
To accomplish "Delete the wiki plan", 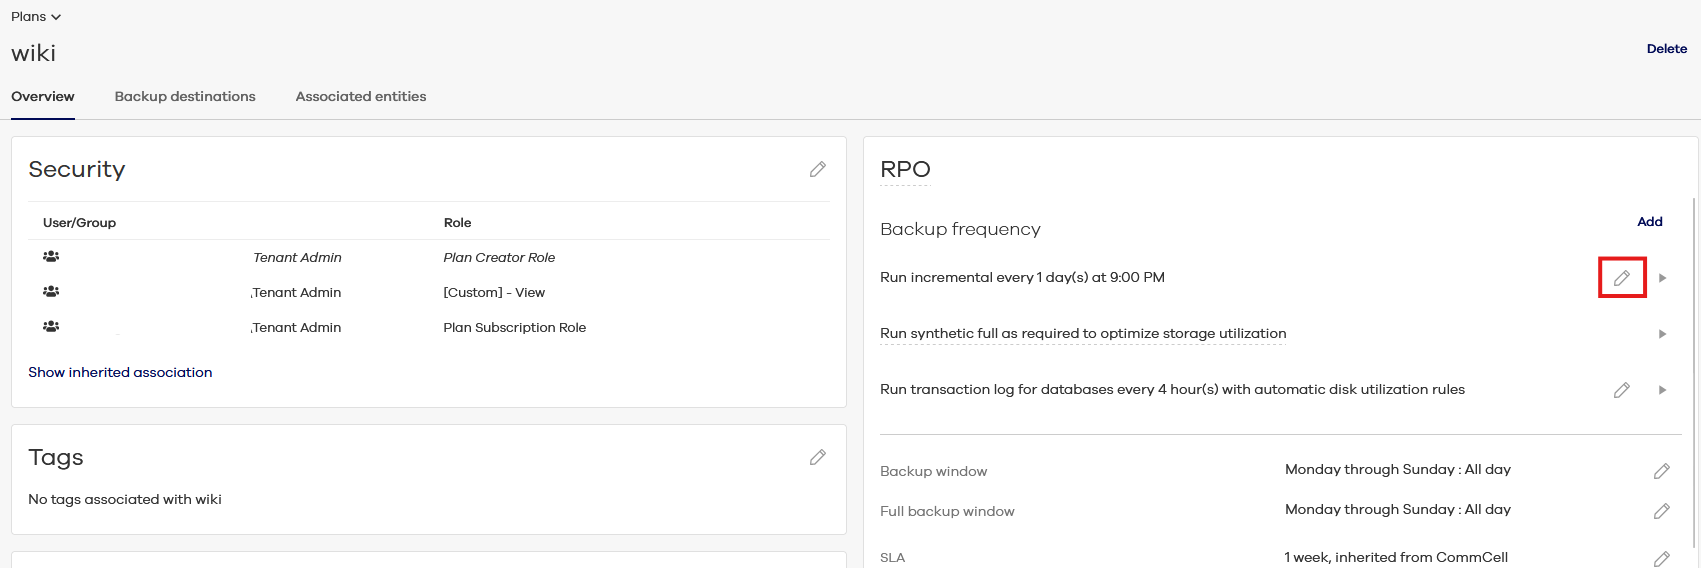I will tap(1666, 49).
